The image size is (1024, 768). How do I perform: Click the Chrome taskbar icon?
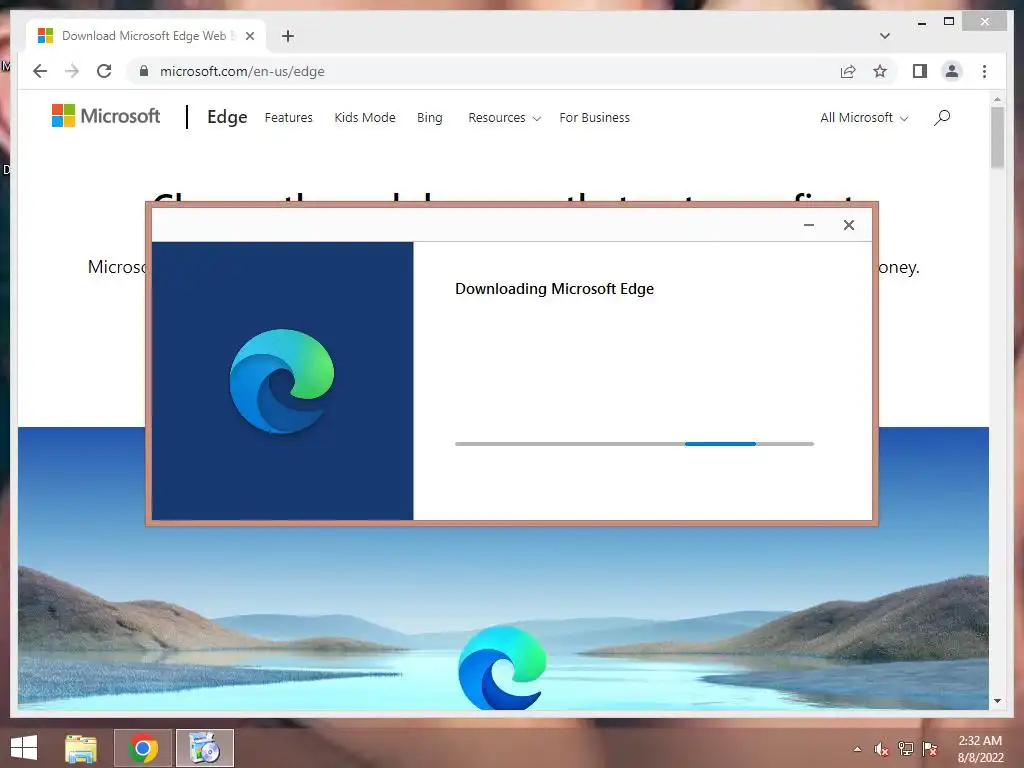[143, 748]
